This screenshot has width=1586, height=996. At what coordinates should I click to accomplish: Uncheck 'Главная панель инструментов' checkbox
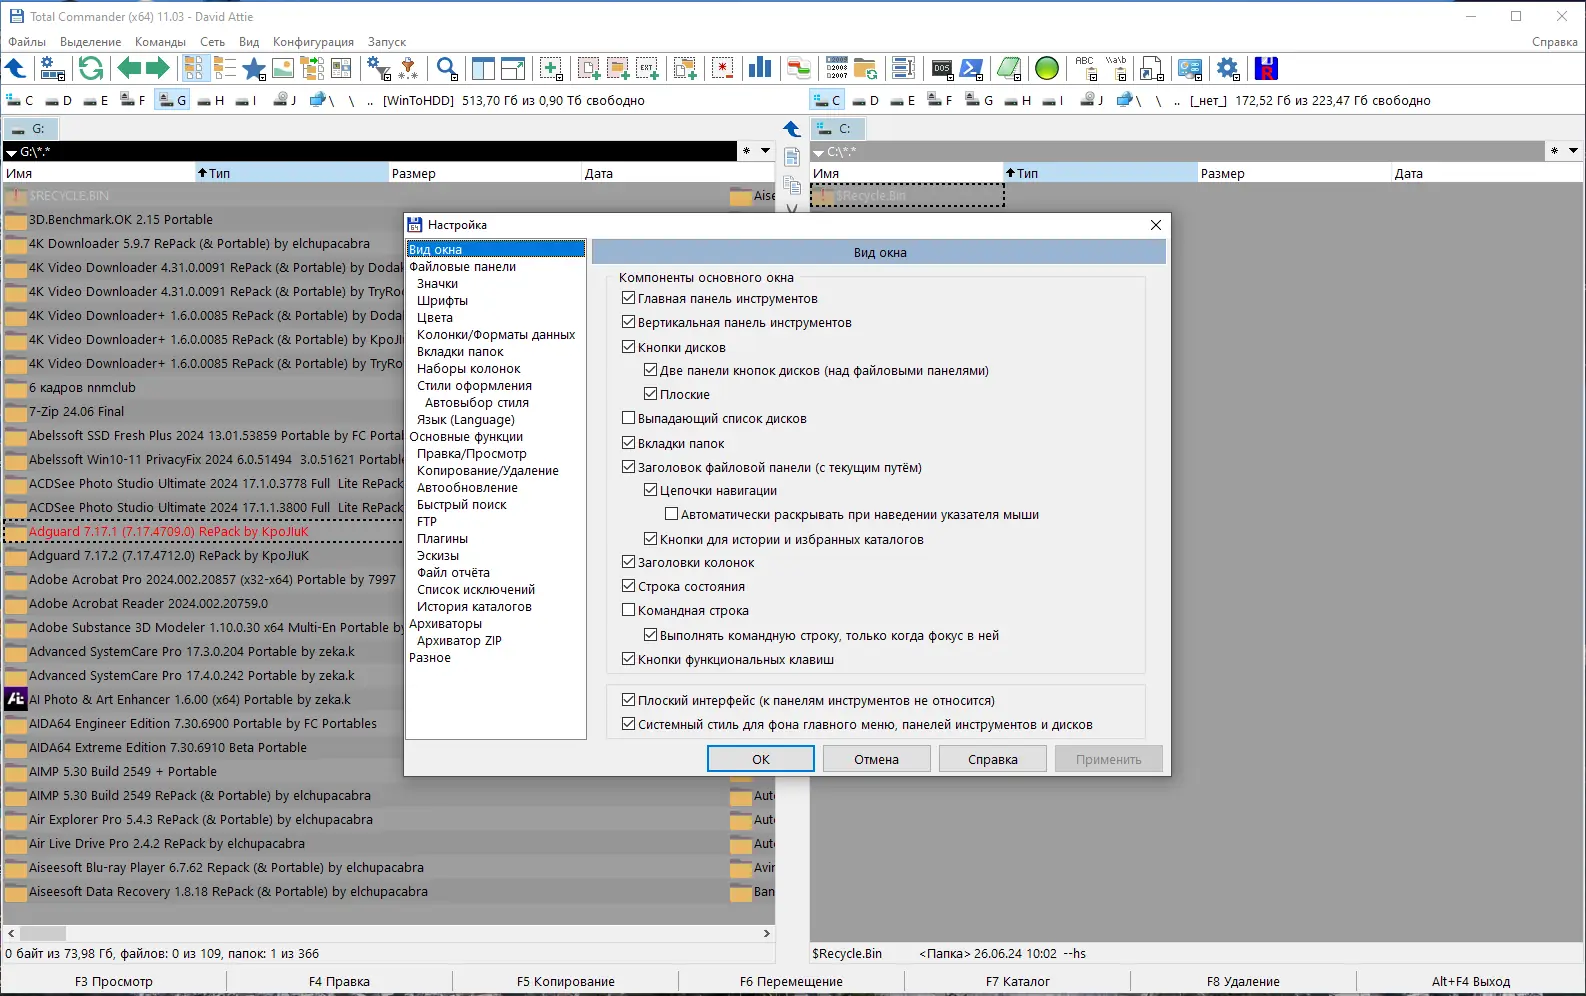[628, 298]
